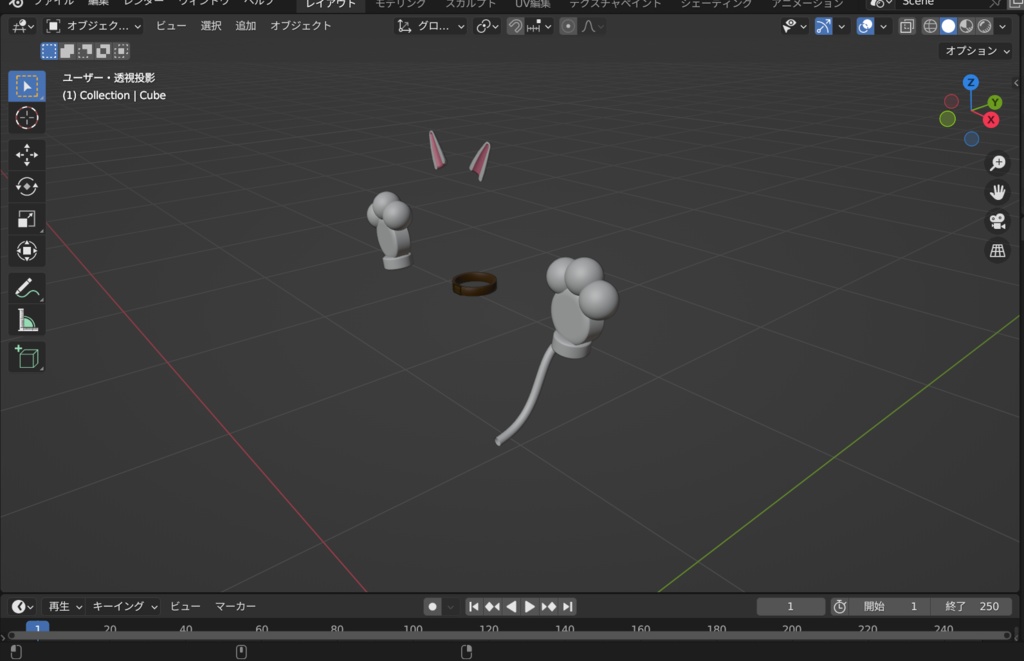The height and width of the screenshot is (661, 1024).
Task: Select the Rotate tool
Action: coord(27,187)
